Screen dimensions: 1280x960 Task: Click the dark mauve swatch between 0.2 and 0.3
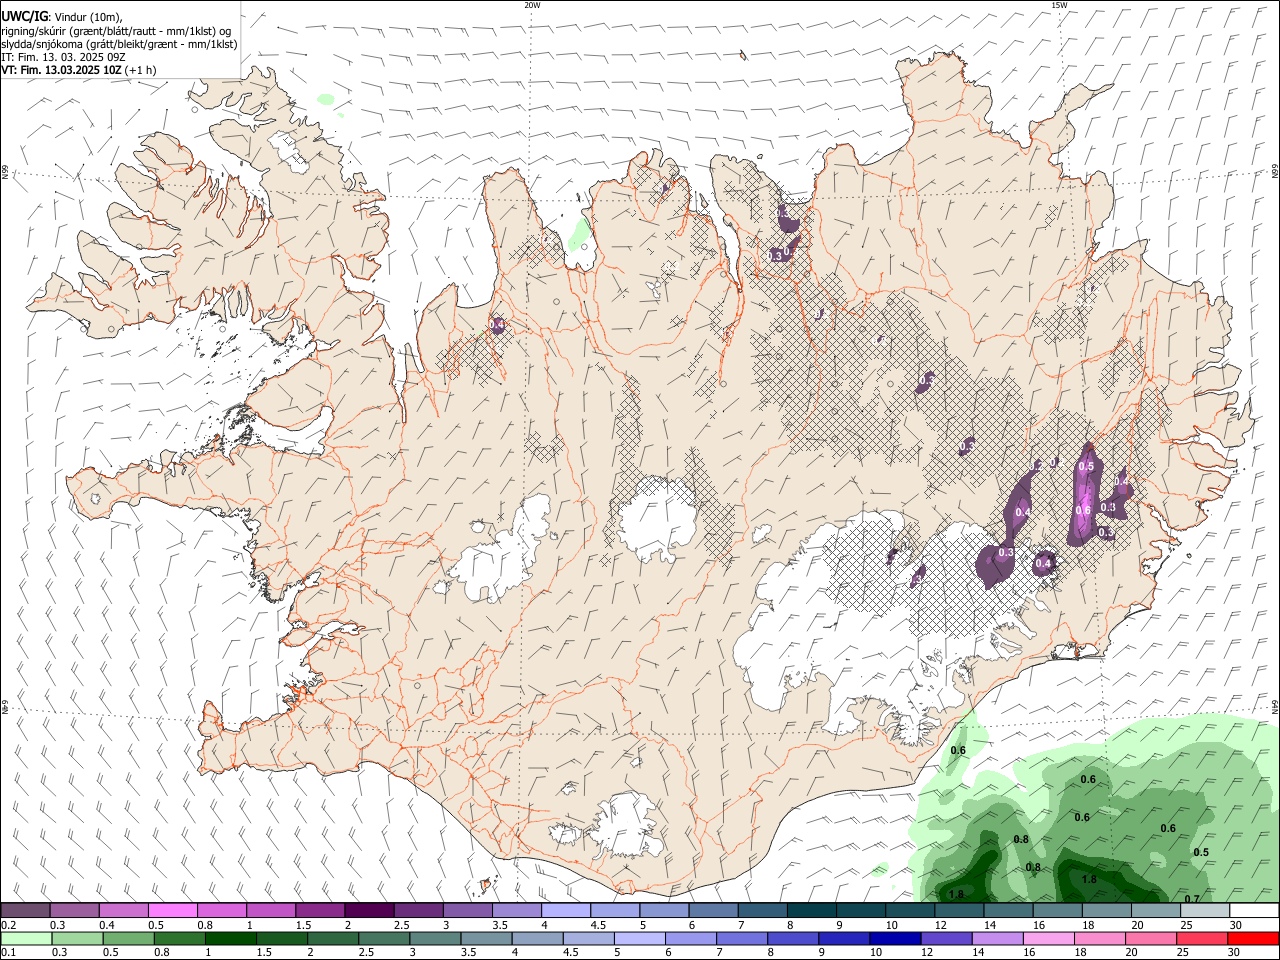[25, 910]
